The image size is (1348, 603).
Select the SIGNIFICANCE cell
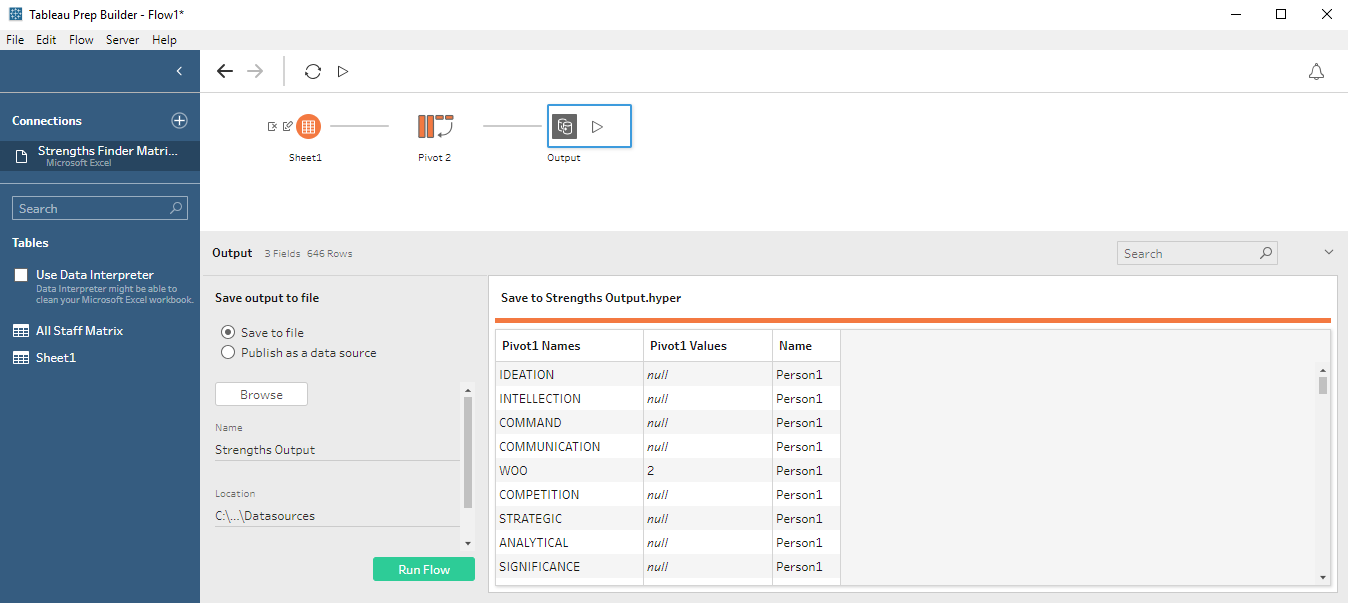(x=569, y=567)
